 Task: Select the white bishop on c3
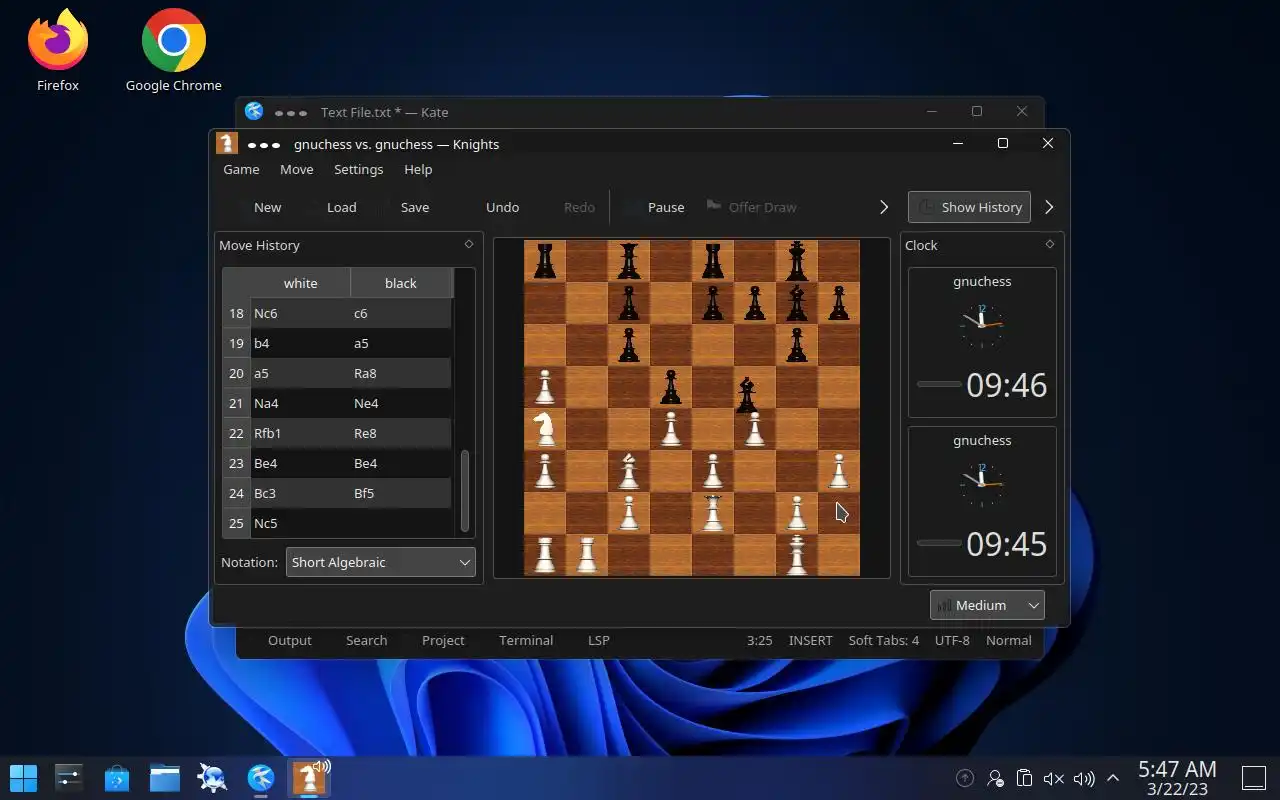pyautogui.click(x=629, y=471)
